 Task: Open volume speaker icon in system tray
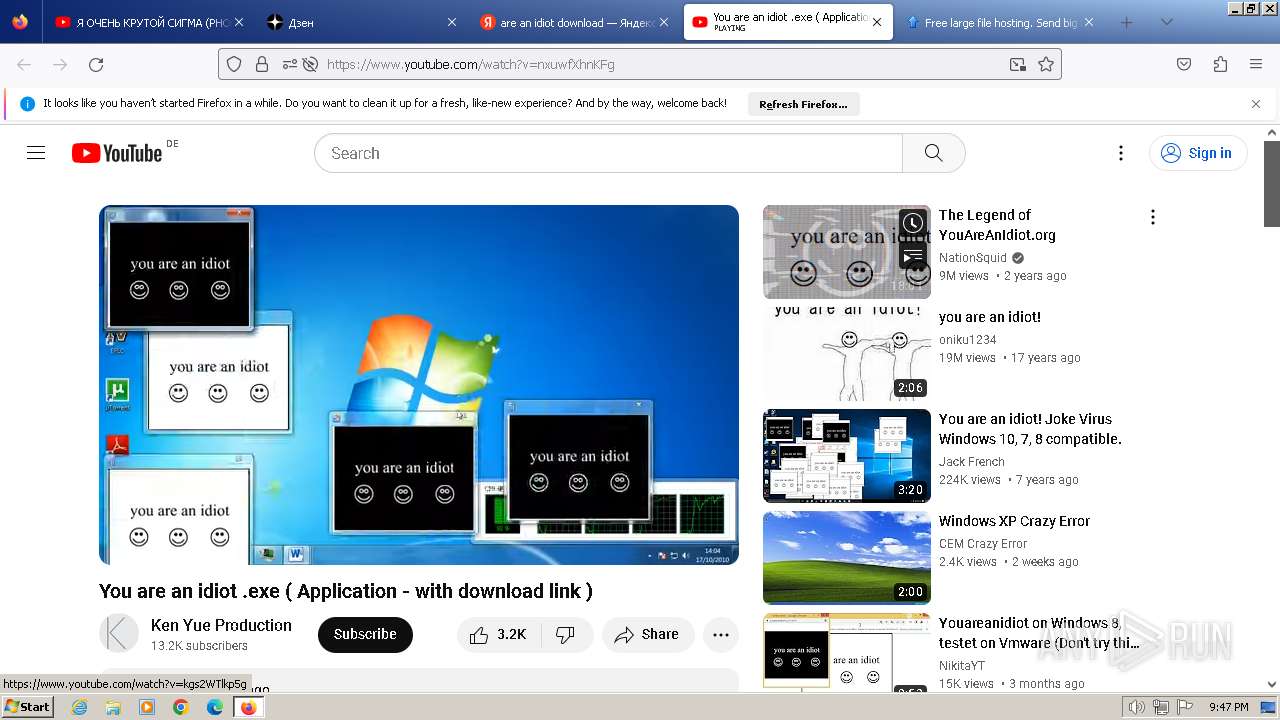1136,707
